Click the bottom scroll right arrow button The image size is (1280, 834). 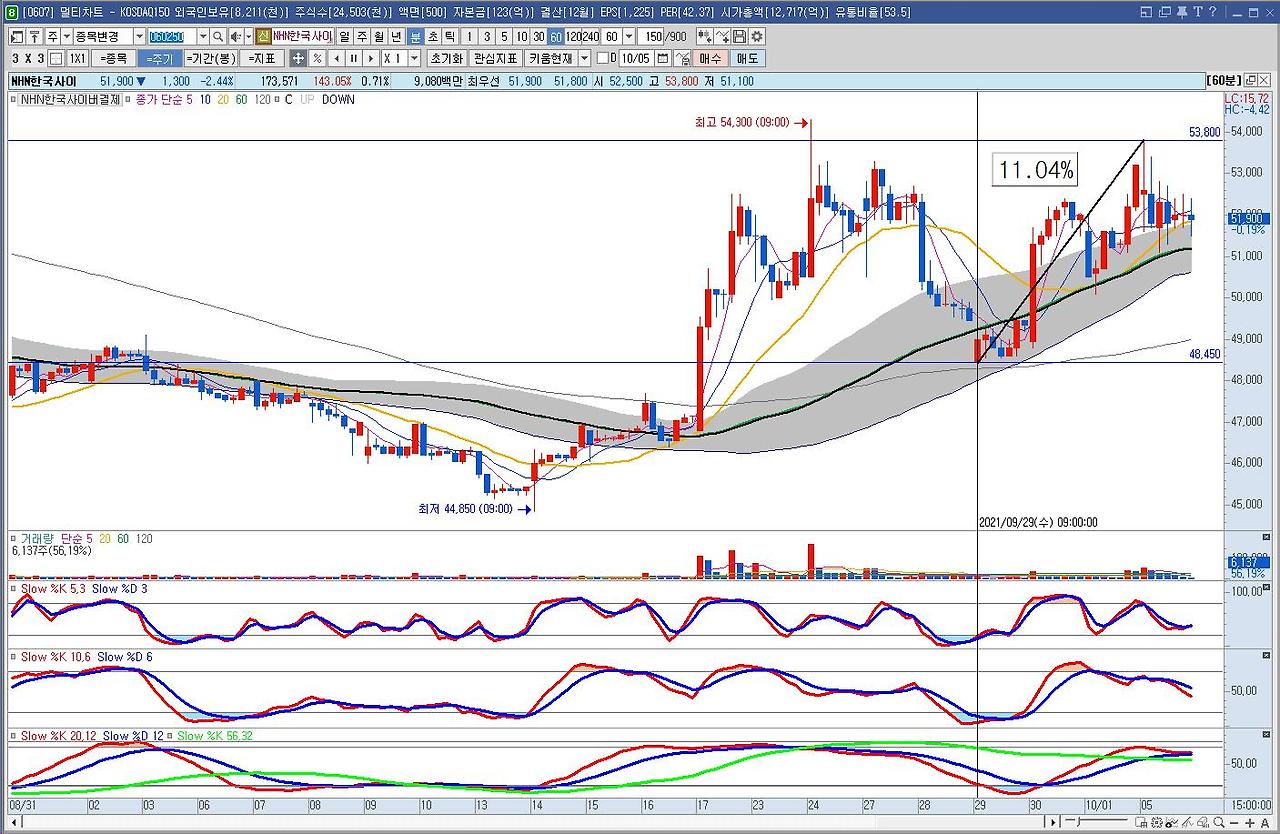tap(1051, 823)
